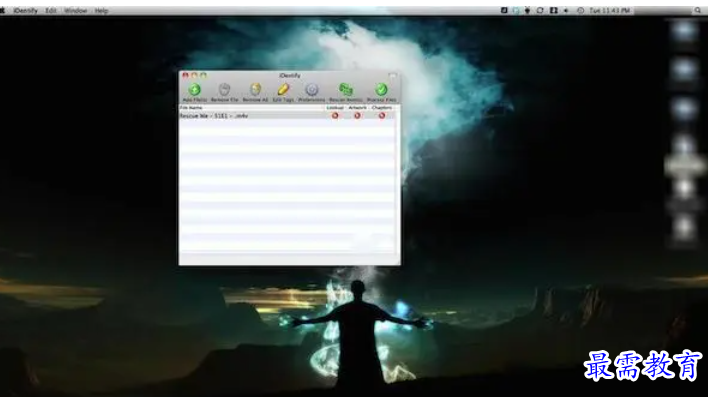Viewport: 708px width, 397px height.
Task: Open the iDentify application menu
Action: [x=25, y=10]
